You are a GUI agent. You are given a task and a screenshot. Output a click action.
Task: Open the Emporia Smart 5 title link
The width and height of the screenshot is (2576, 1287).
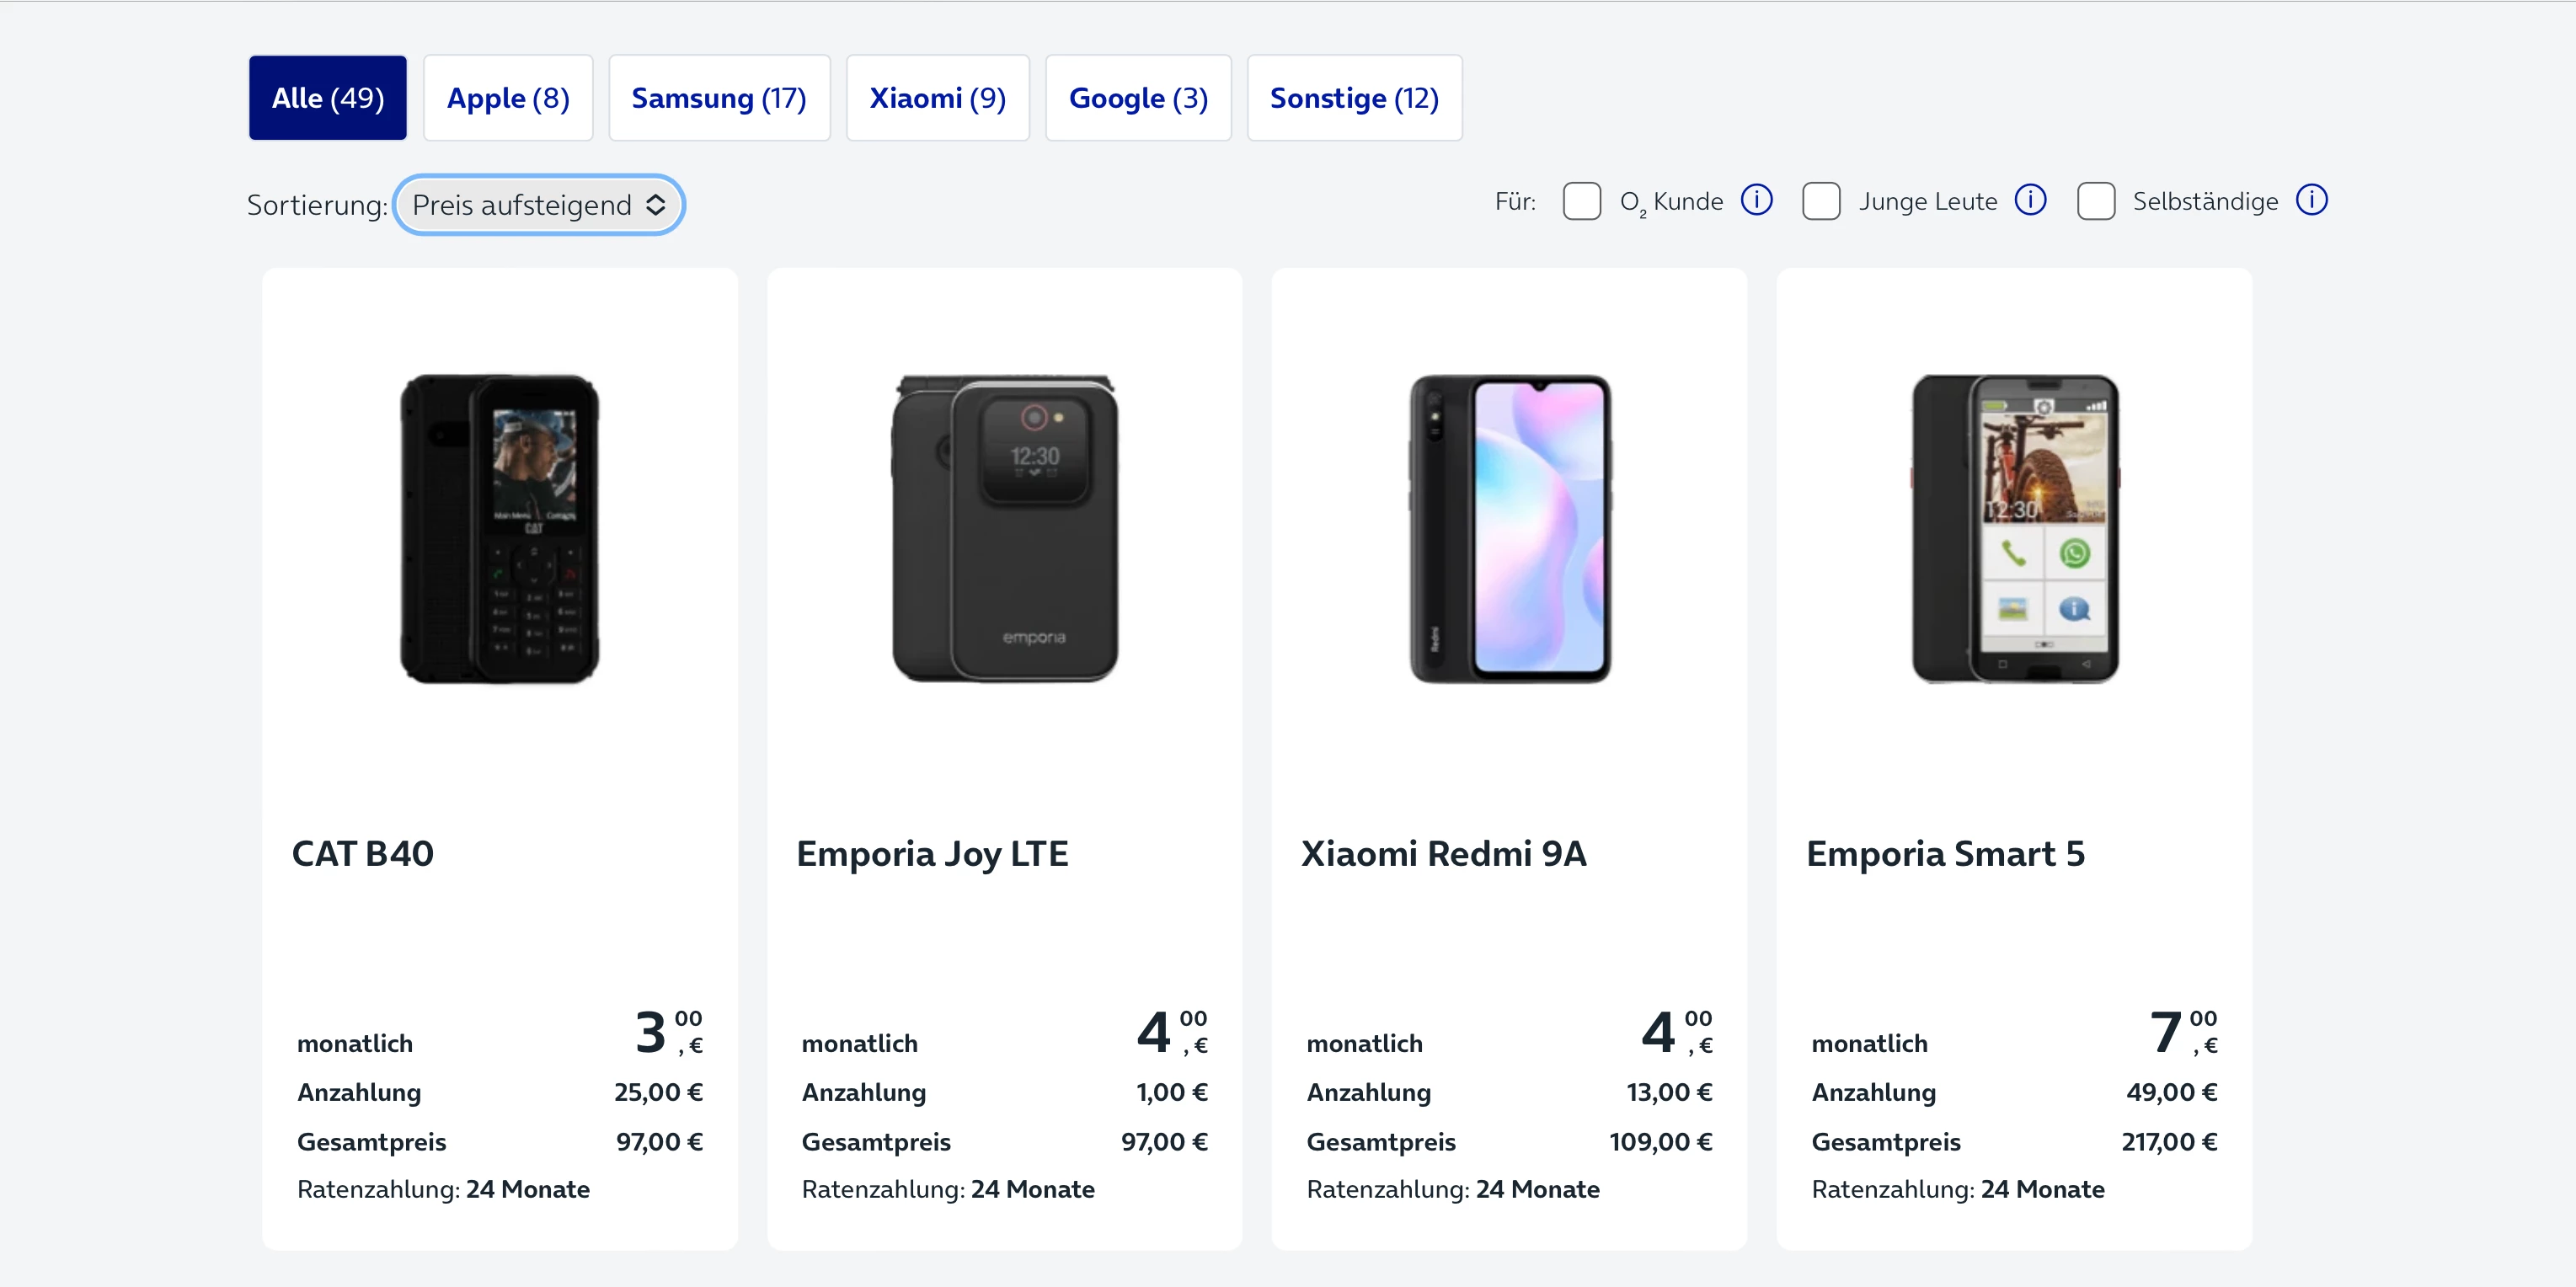point(1945,854)
